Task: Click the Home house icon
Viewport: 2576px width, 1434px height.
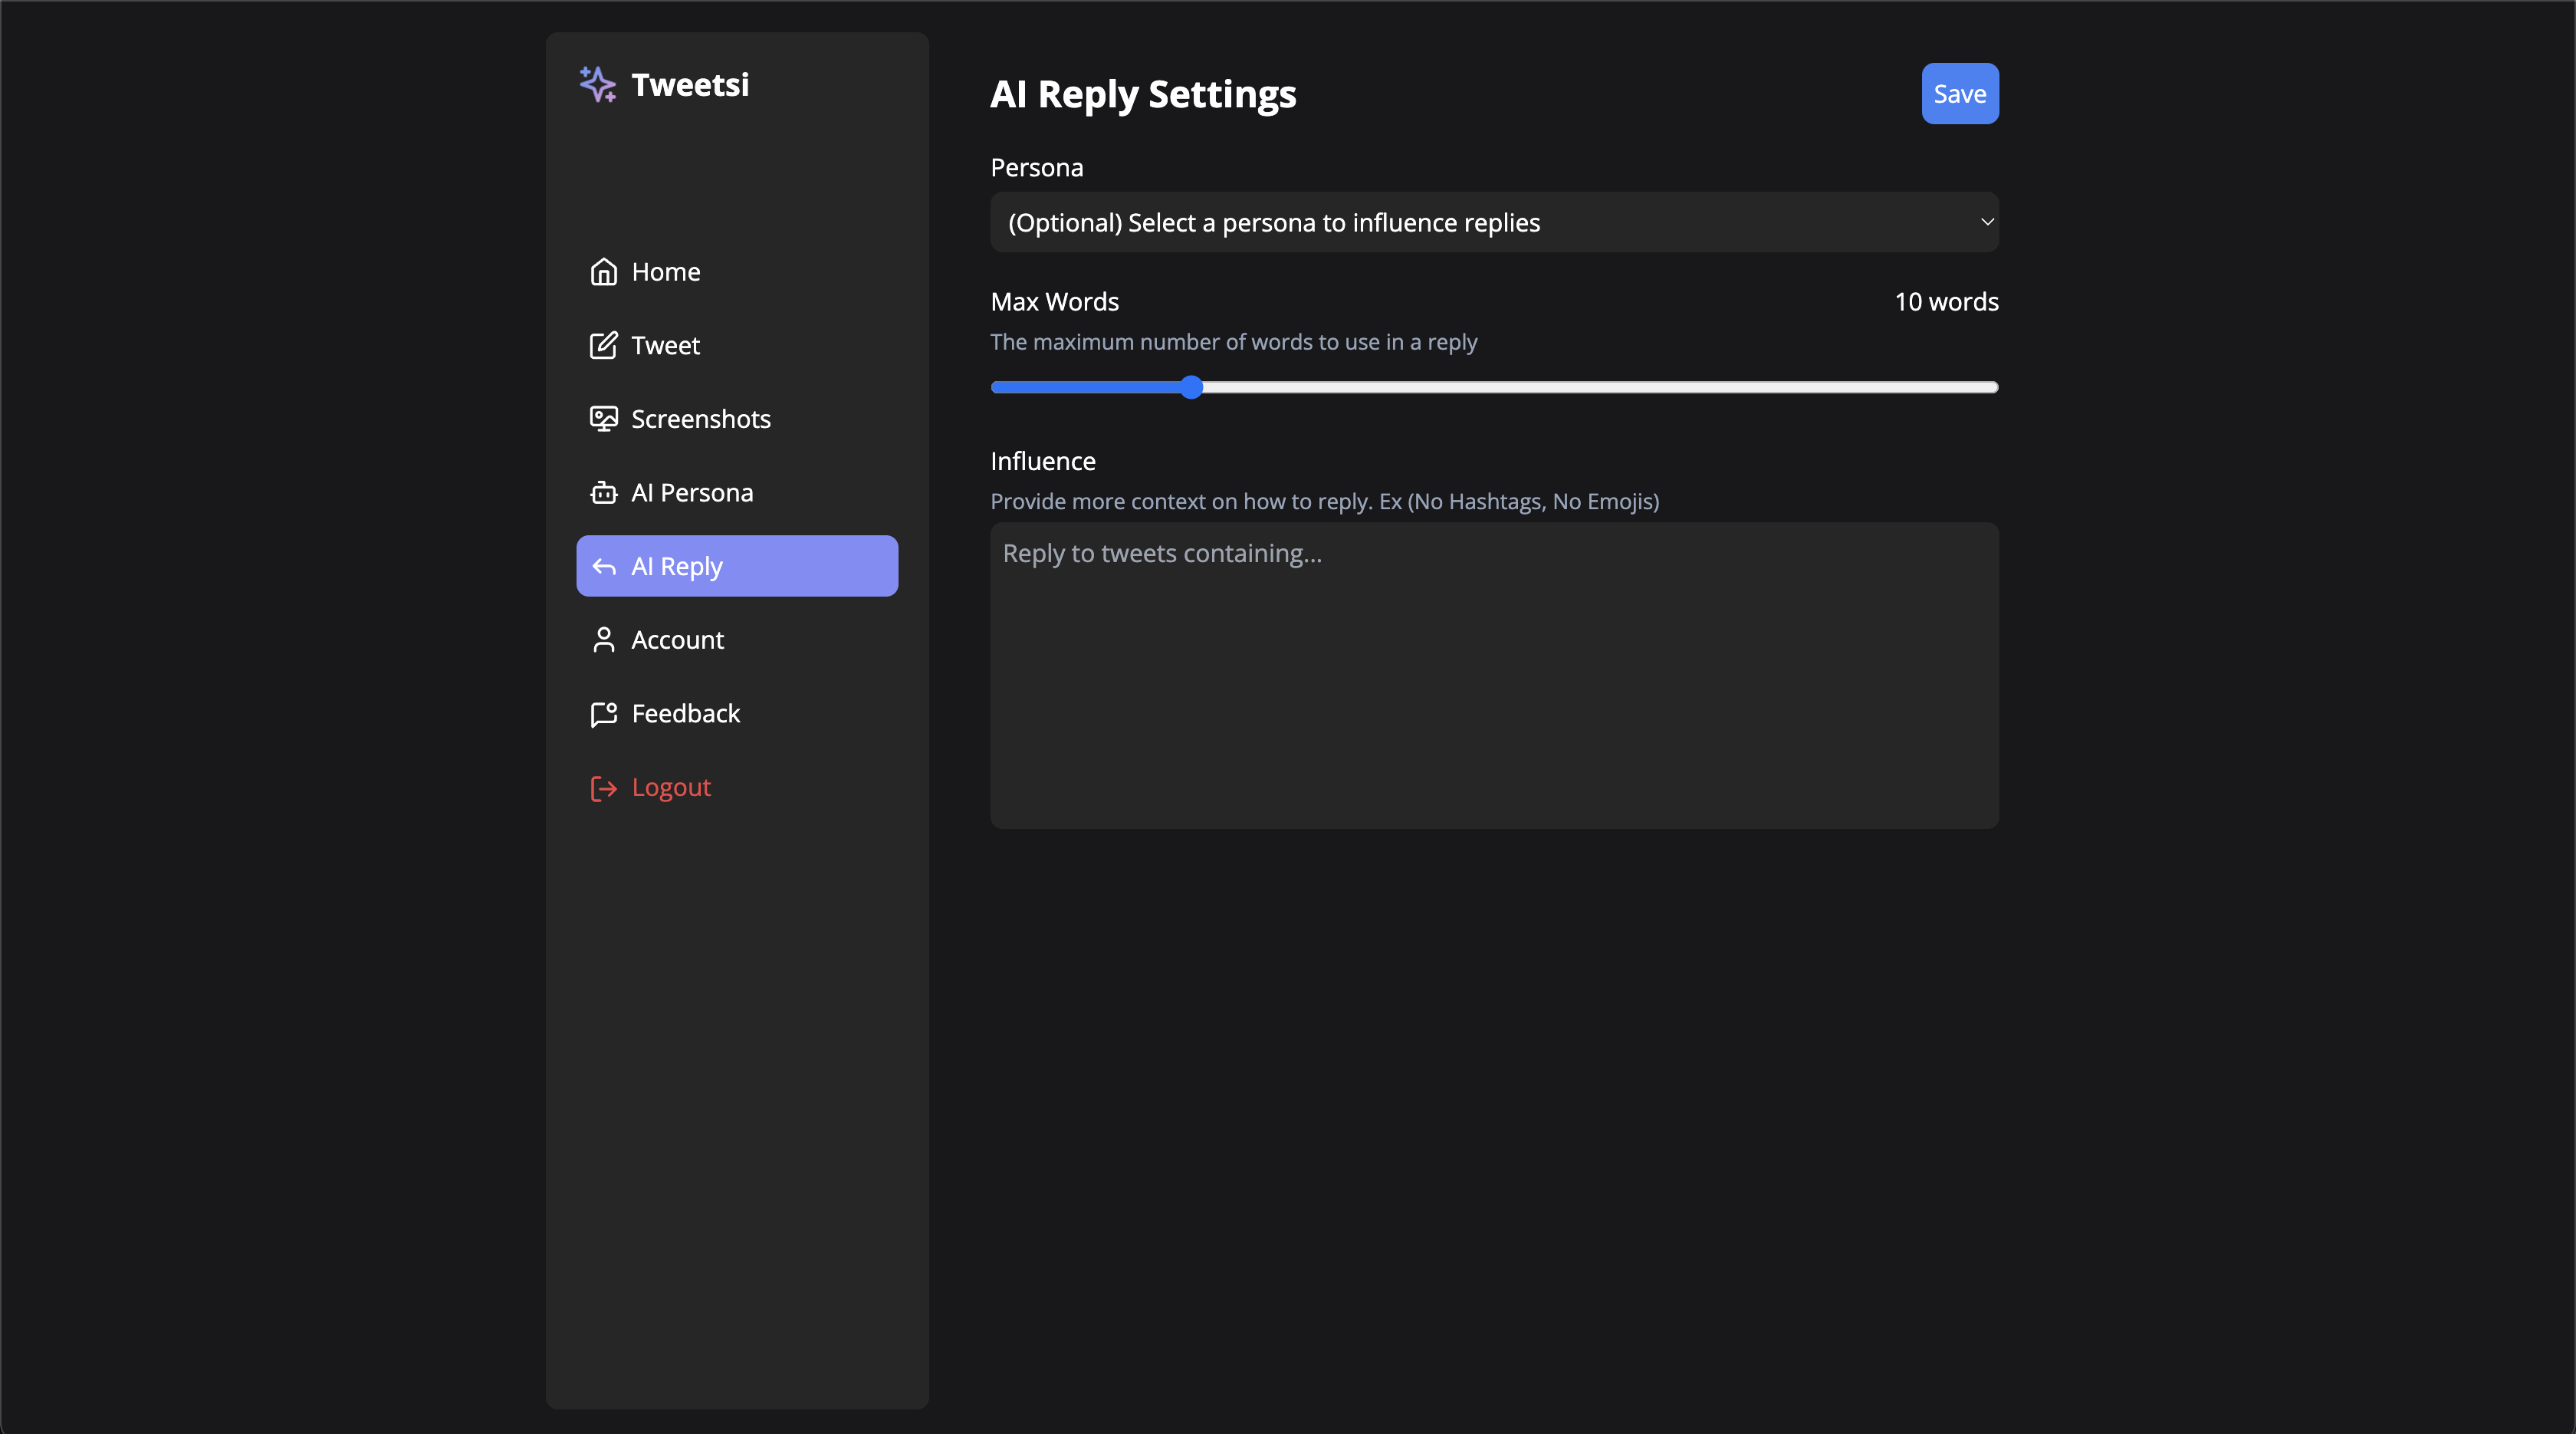Action: (x=603, y=272)
